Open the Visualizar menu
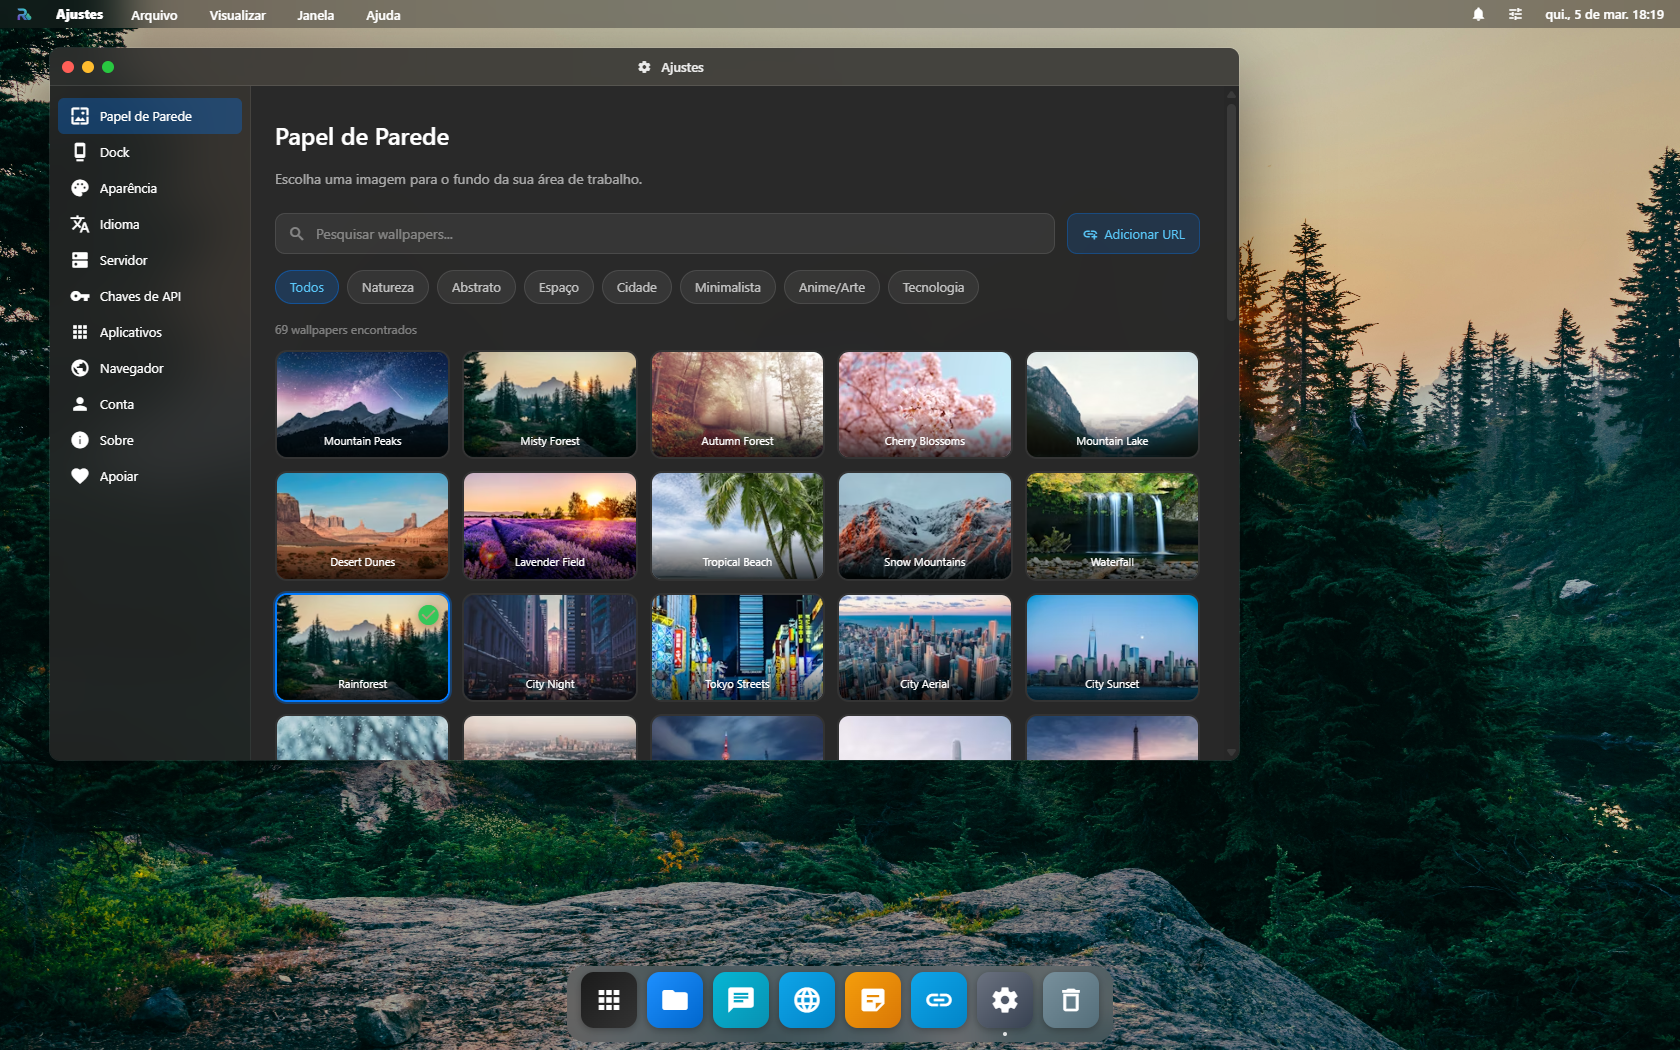This screenshot has width=1680, height=1050. 237,15
